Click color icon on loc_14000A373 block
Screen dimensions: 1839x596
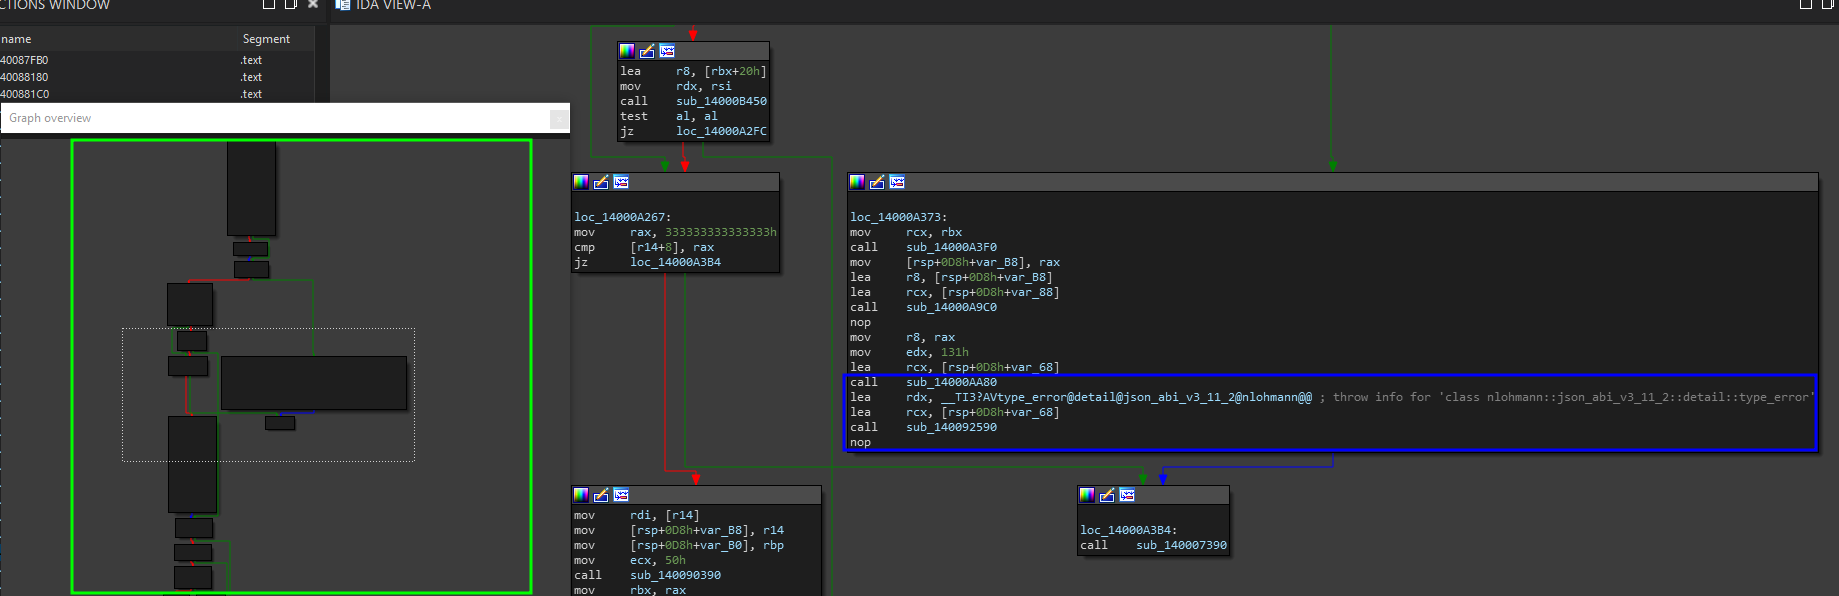[x=857, y=182]
